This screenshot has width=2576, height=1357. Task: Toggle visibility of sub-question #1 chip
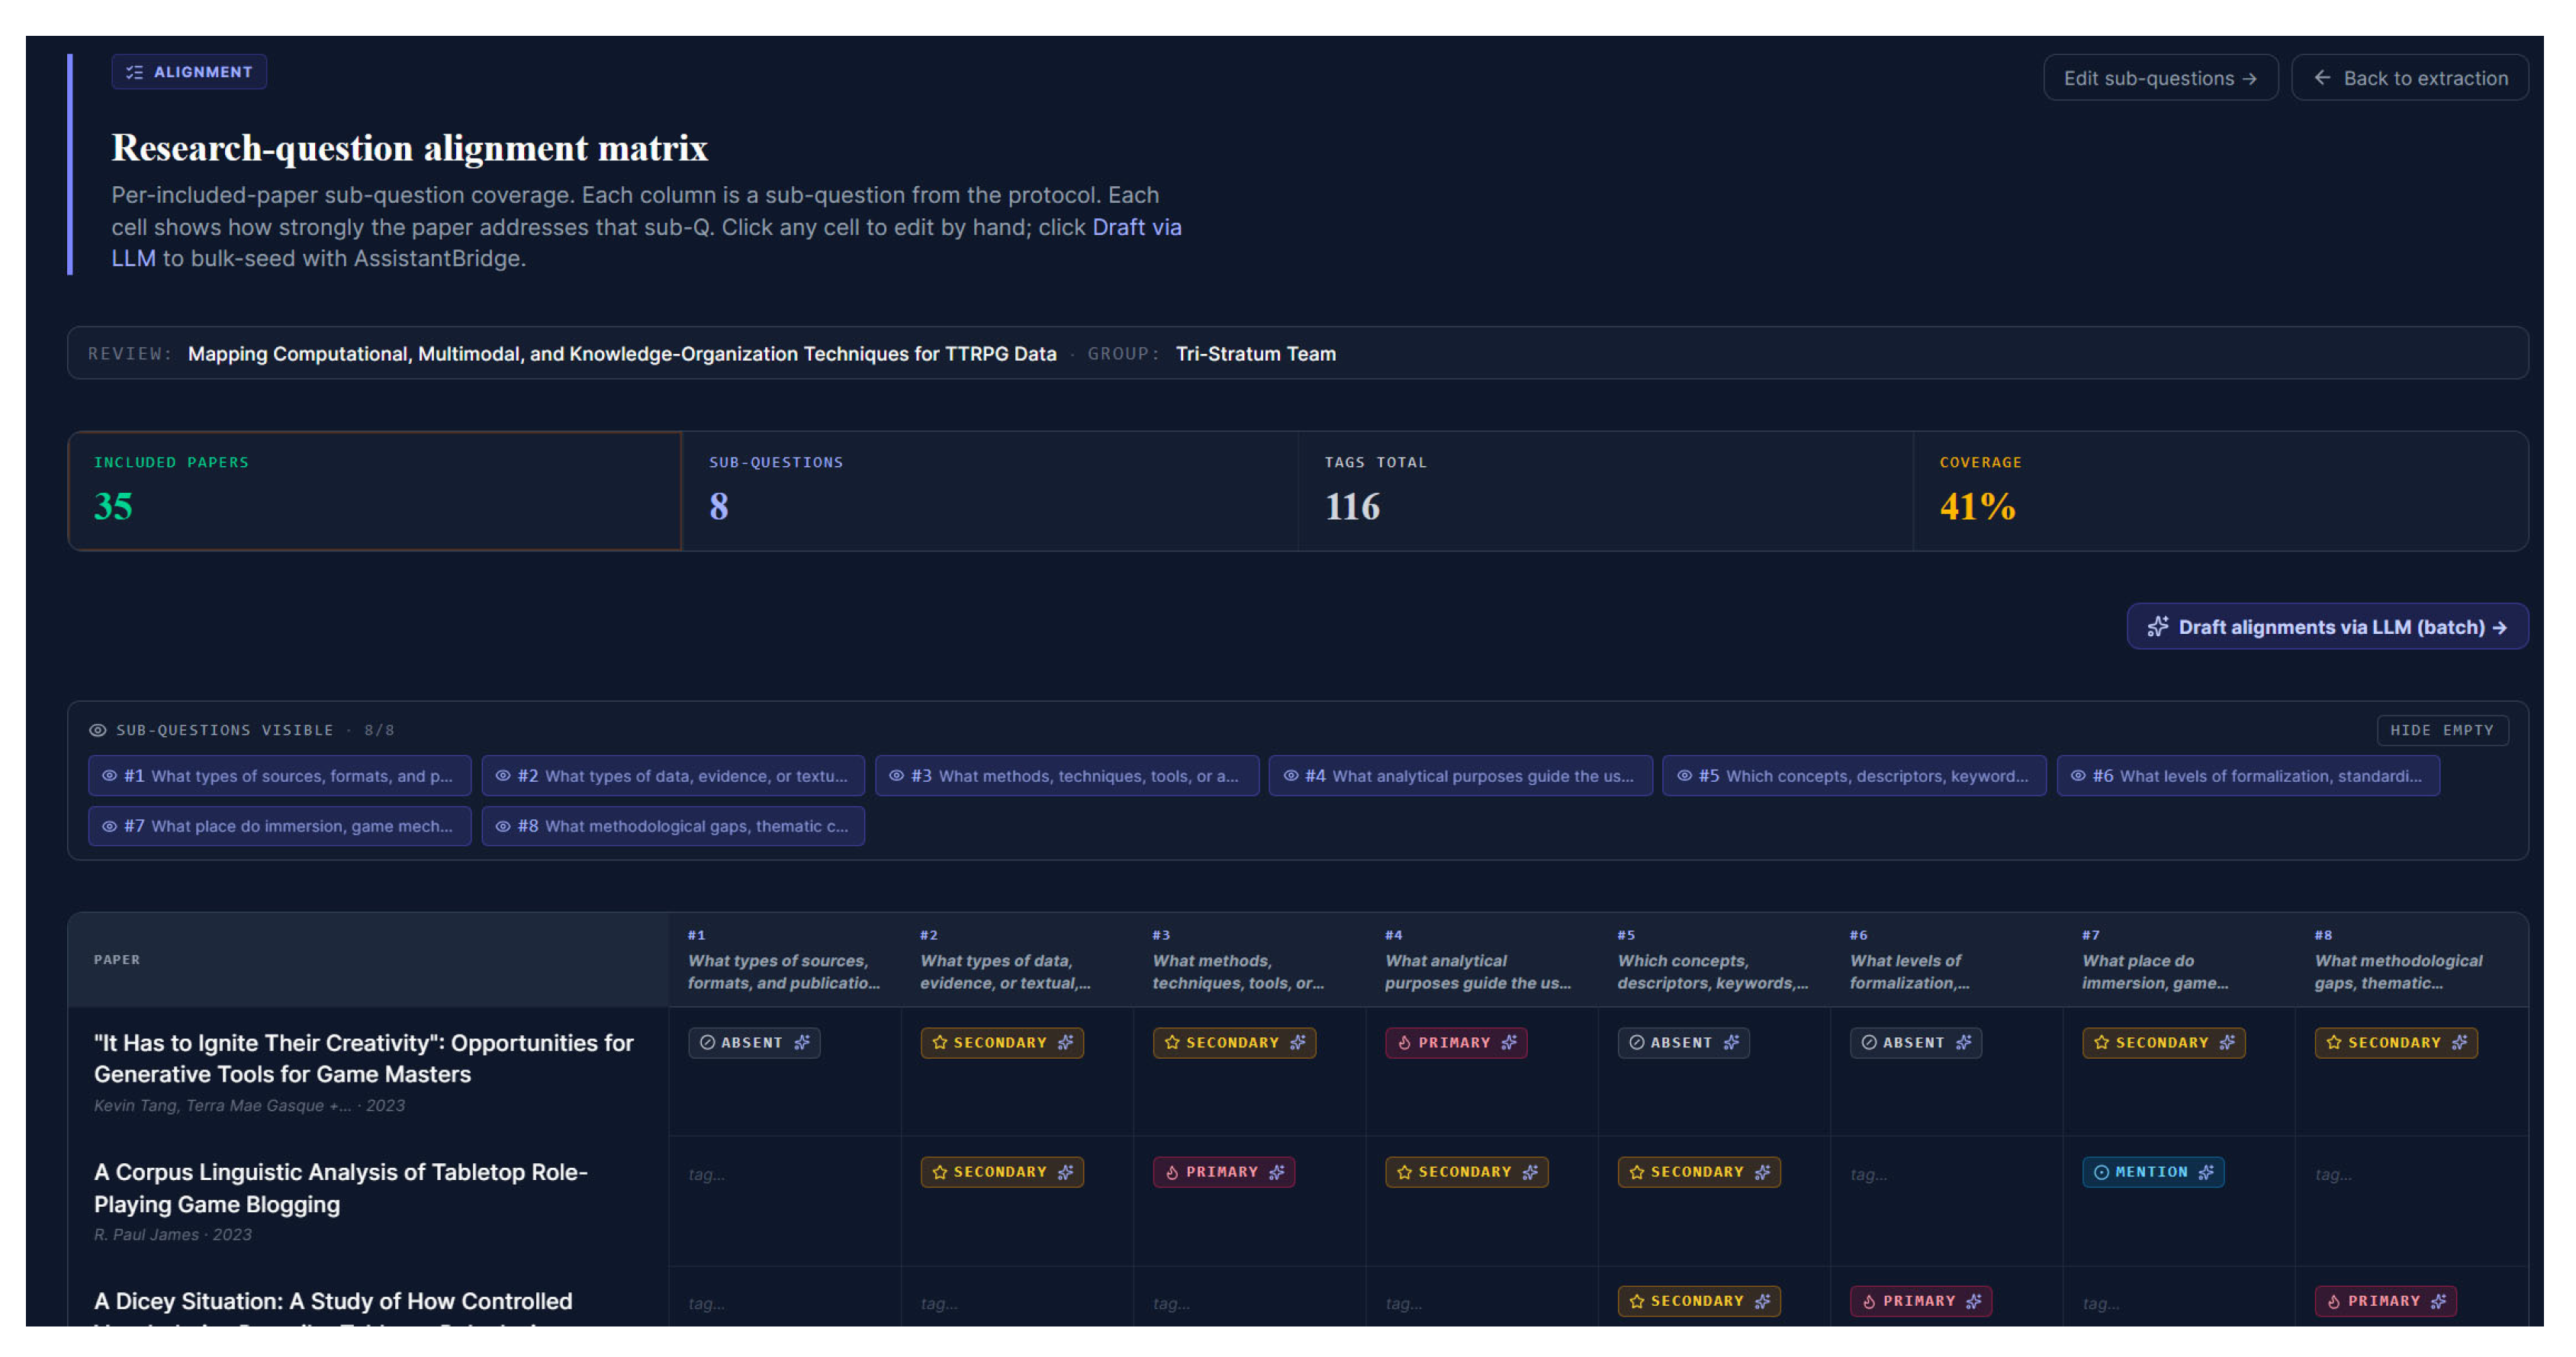pyautogui.click(x=279, y=776)
